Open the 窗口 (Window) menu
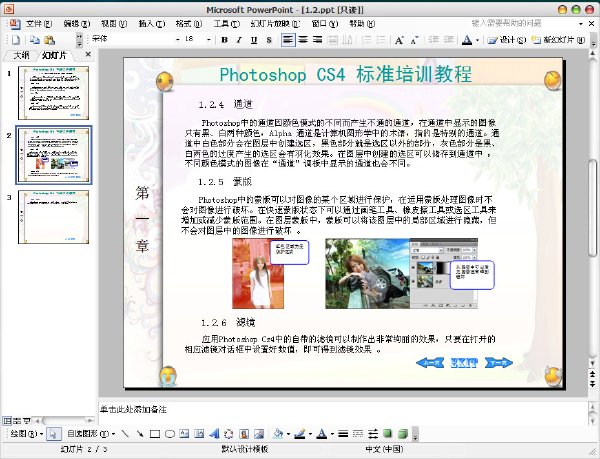 324,24
